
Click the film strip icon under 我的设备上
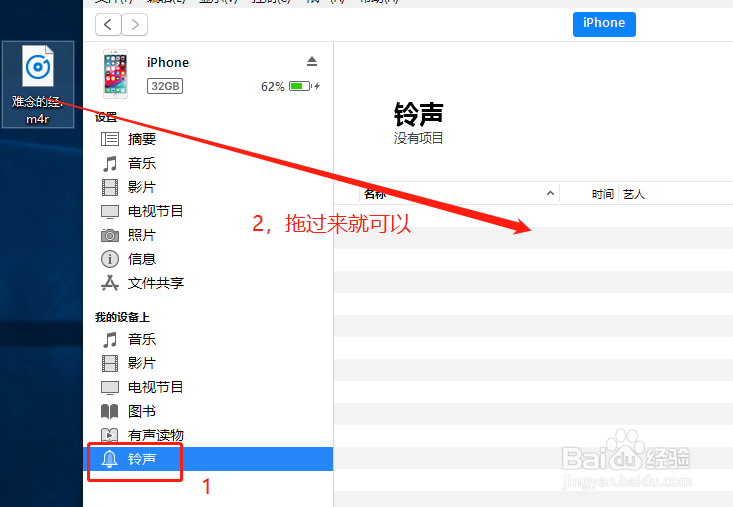(110, 363)
